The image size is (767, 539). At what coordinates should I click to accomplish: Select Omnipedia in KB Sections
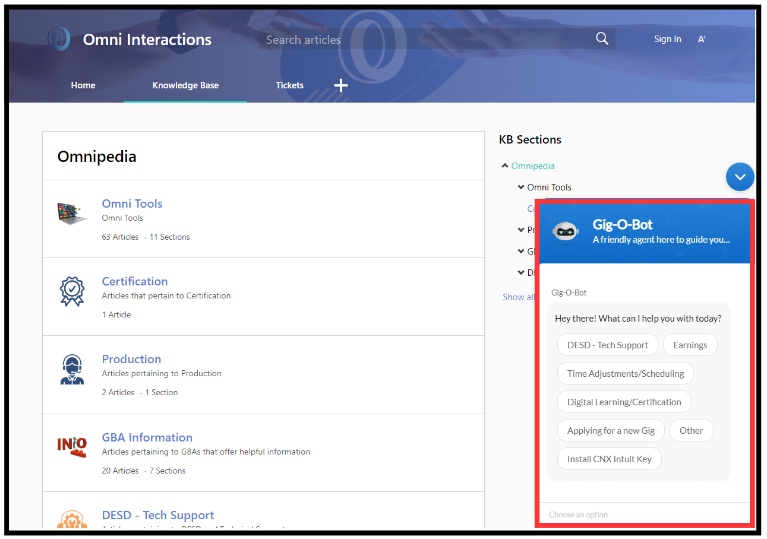coord(533,166)
